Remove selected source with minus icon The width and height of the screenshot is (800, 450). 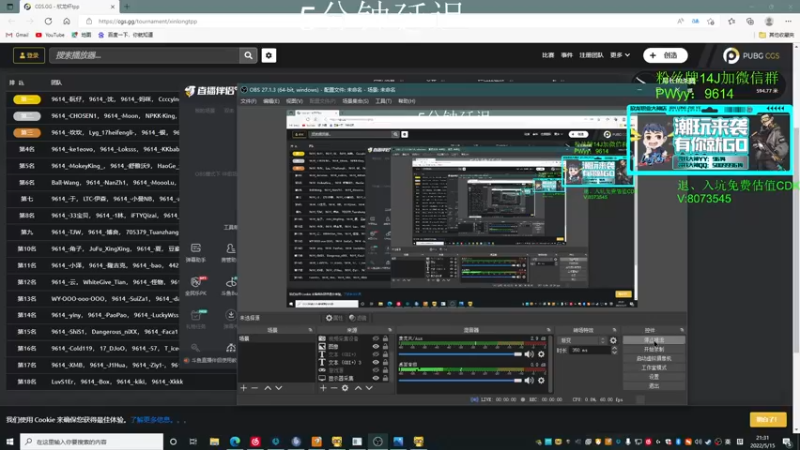click(x=334, y=388)
